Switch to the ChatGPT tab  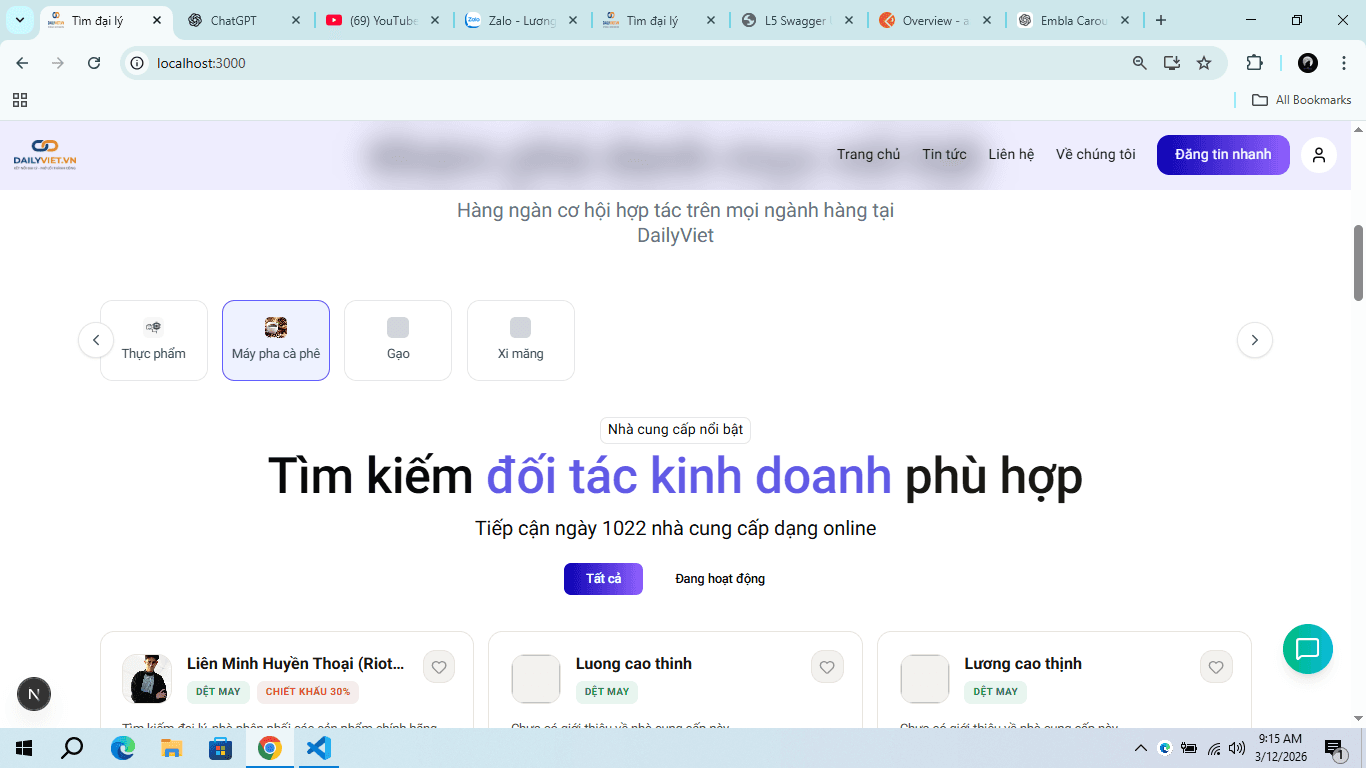click(245, 20)
